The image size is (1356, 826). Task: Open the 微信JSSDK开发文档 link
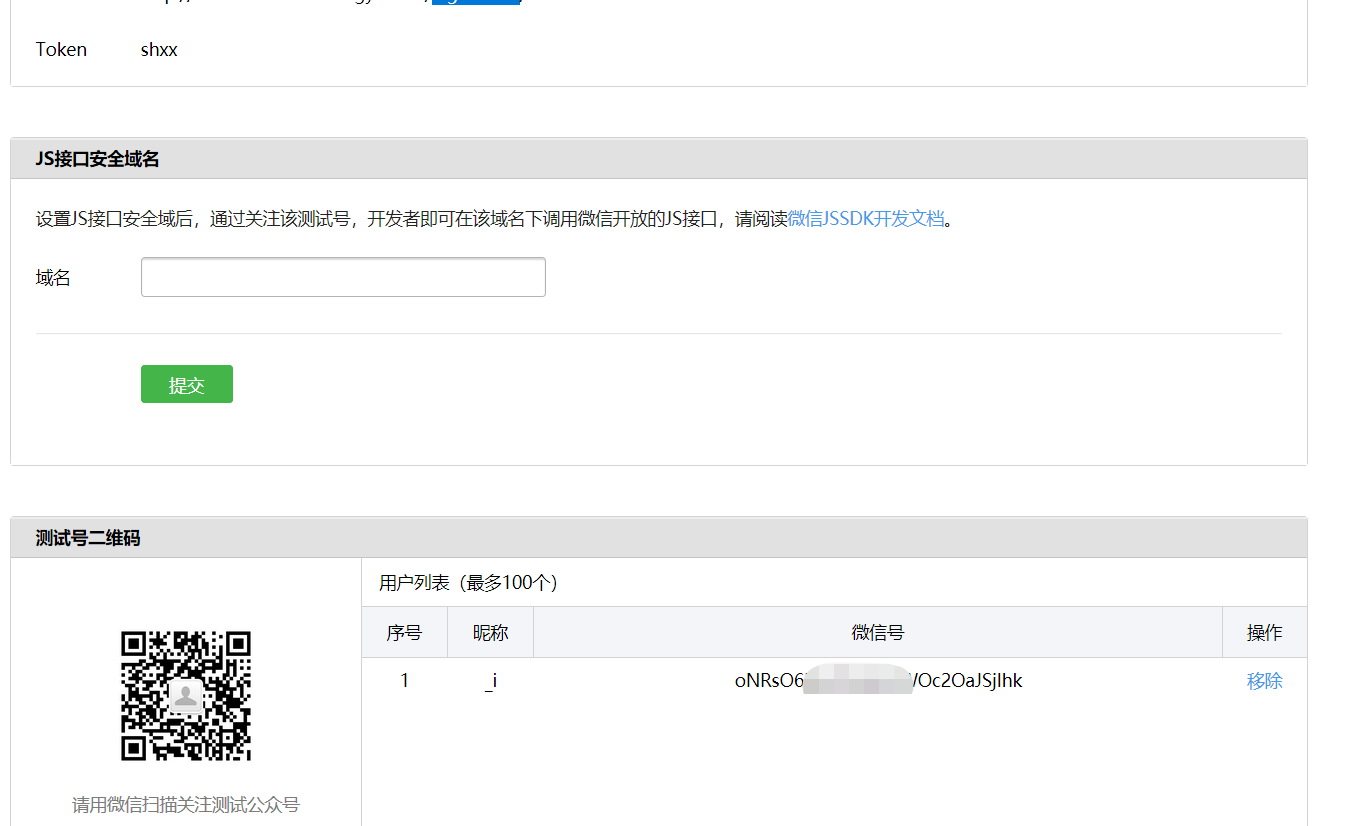(866, 218)
